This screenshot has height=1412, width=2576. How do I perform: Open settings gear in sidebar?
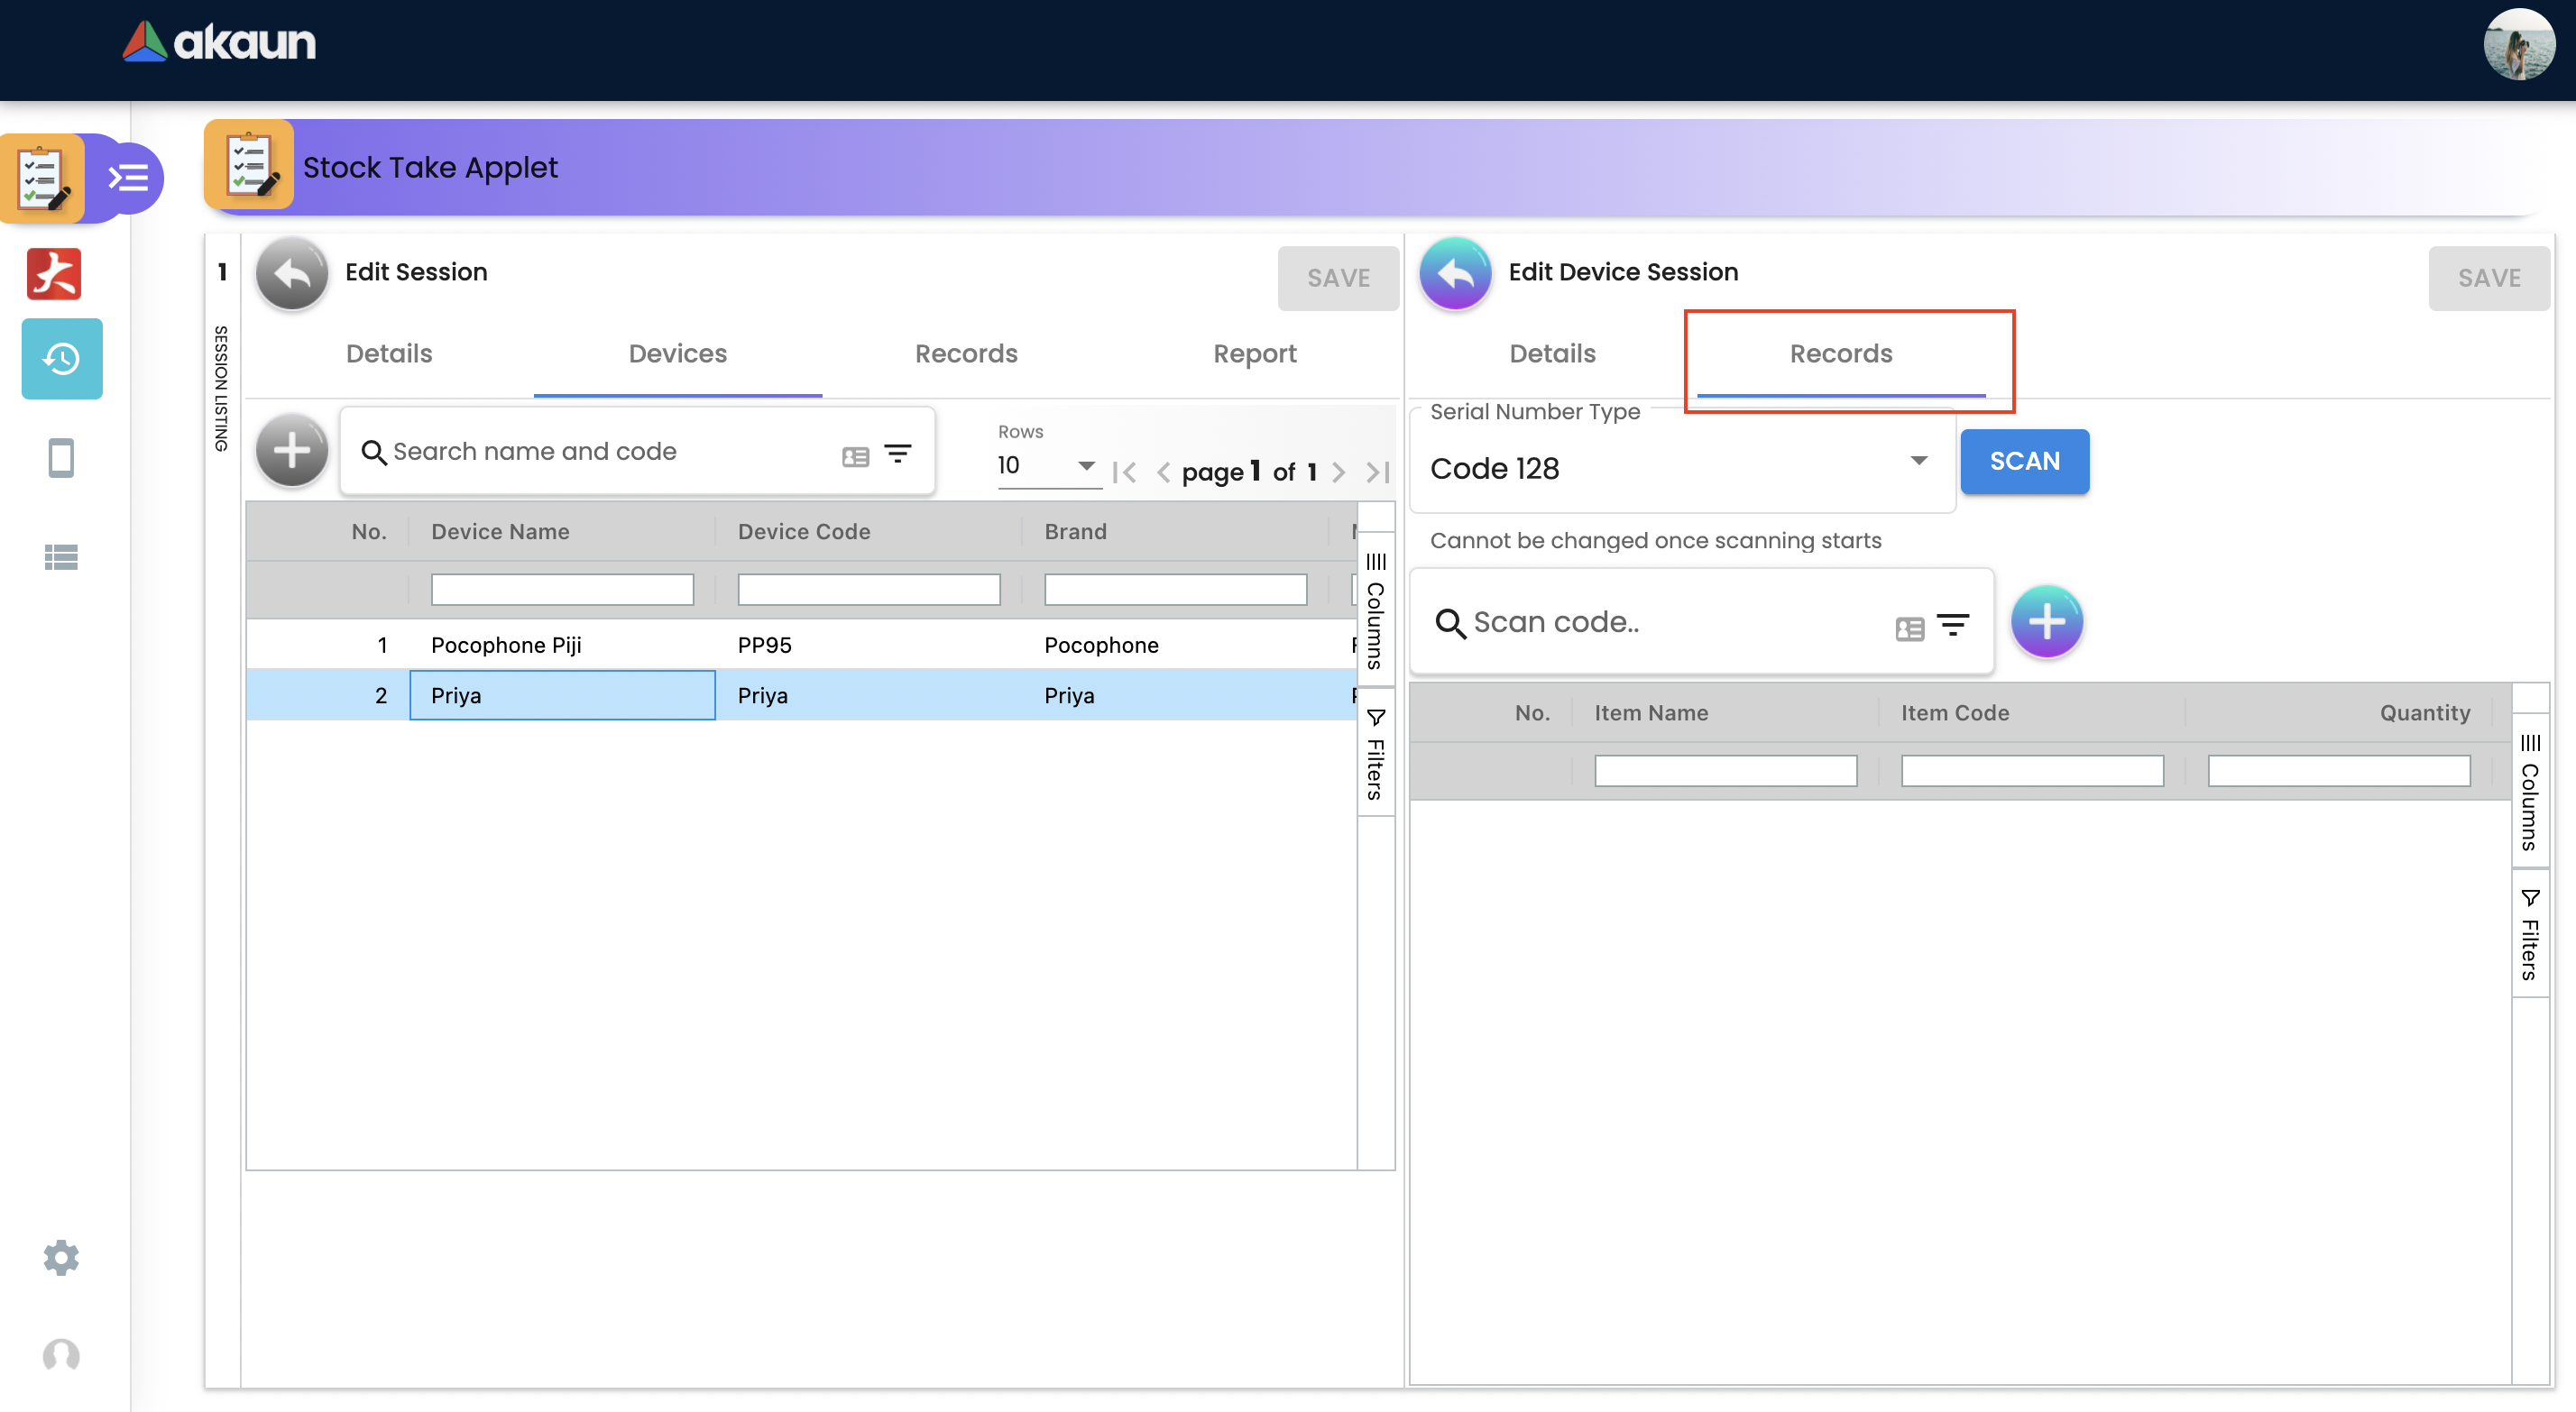61,1257
